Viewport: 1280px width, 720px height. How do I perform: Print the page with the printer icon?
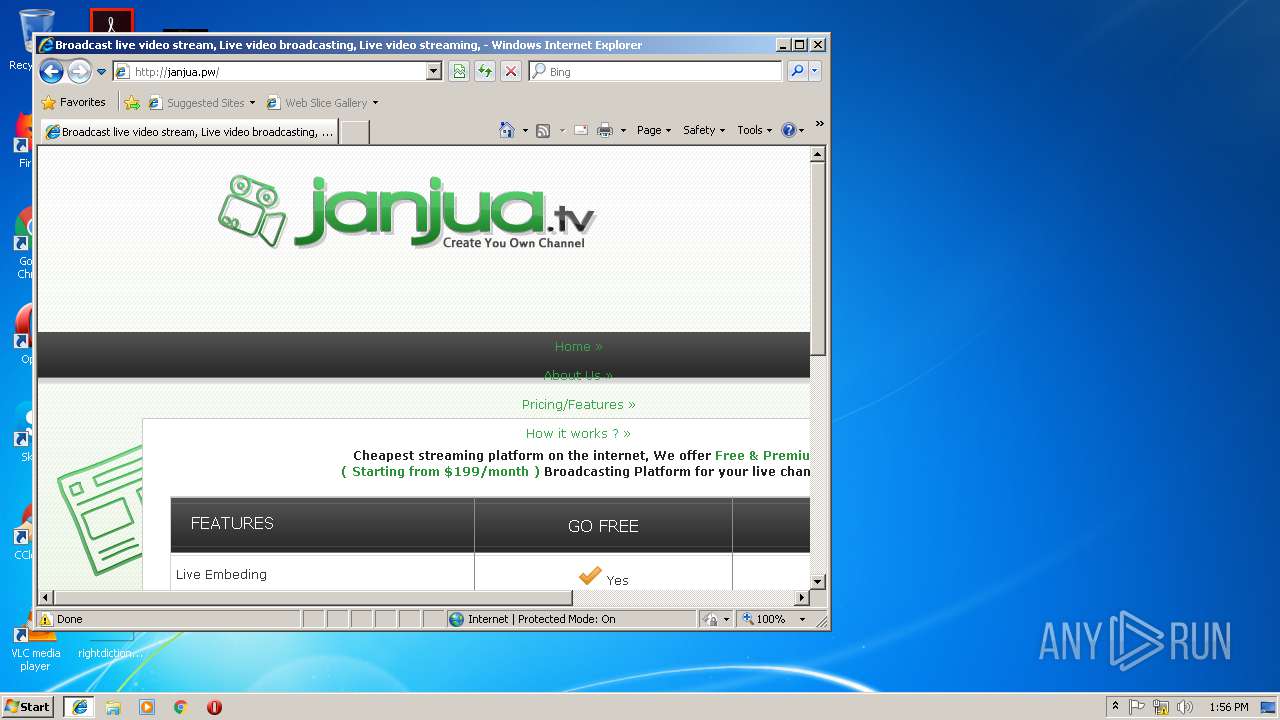coord(605,130)
